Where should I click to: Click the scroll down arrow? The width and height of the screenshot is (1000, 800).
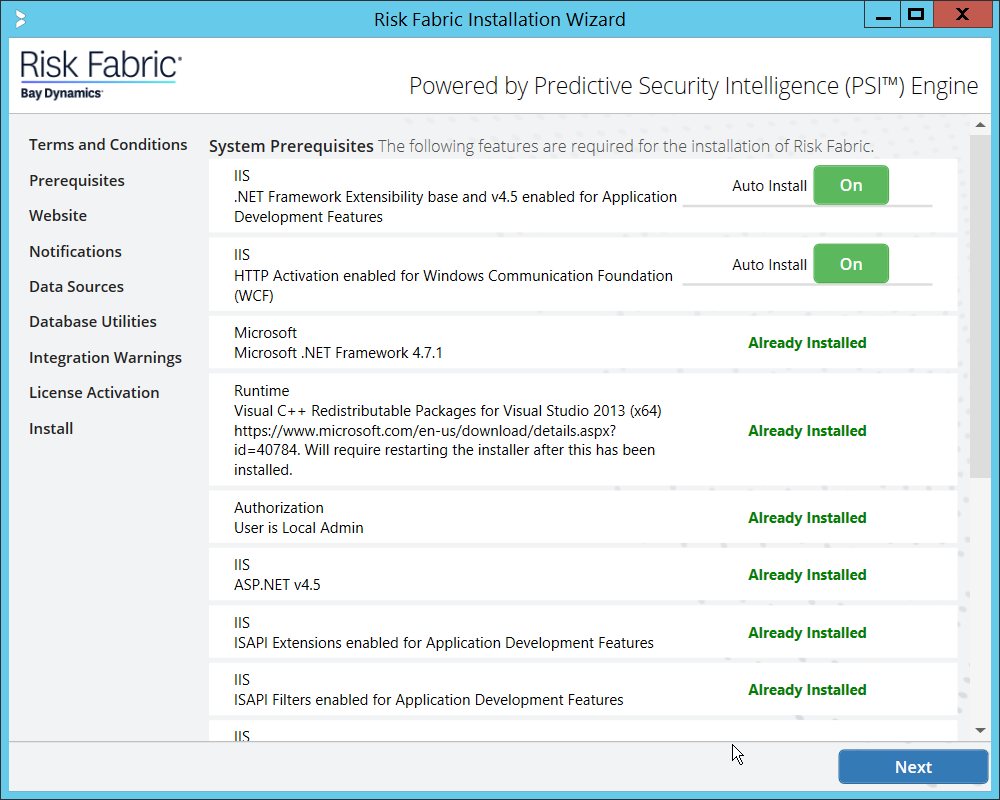click(x=980, y=730)
